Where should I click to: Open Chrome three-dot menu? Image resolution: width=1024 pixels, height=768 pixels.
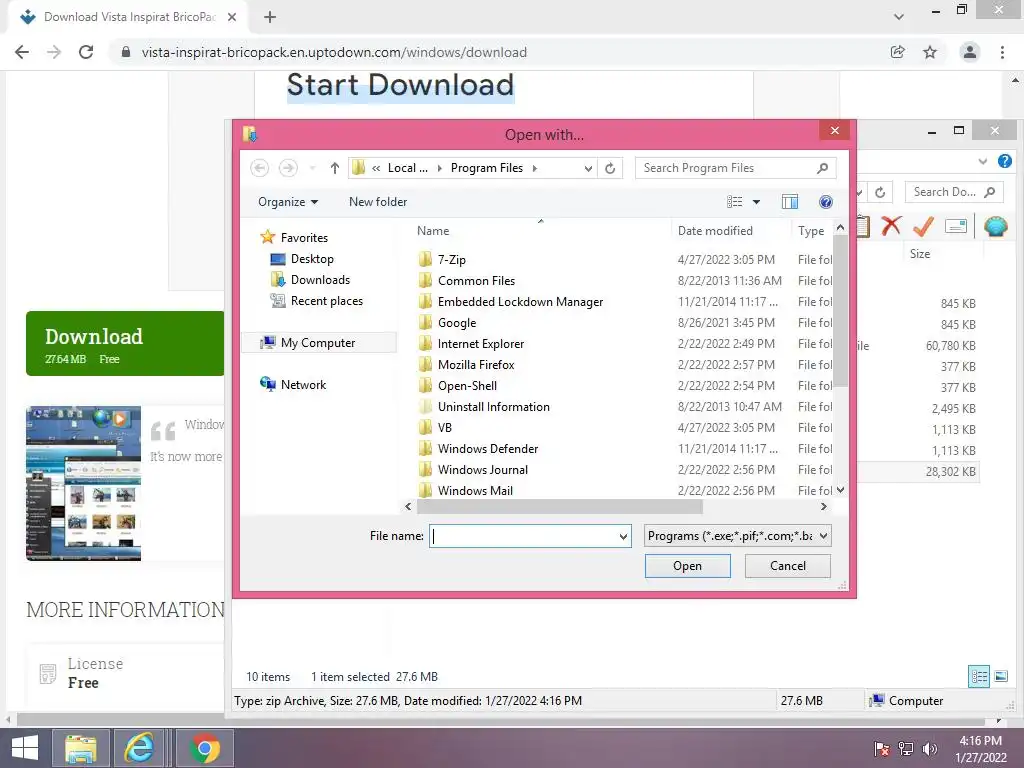click(1002, 52)
